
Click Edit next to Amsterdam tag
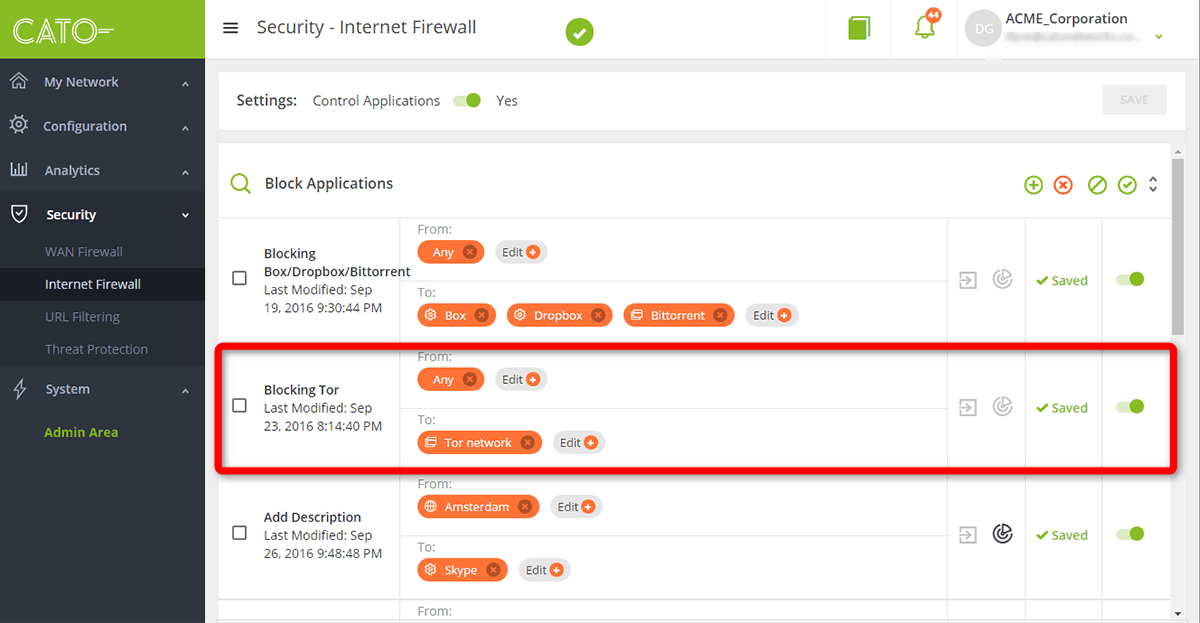[577, 507]
